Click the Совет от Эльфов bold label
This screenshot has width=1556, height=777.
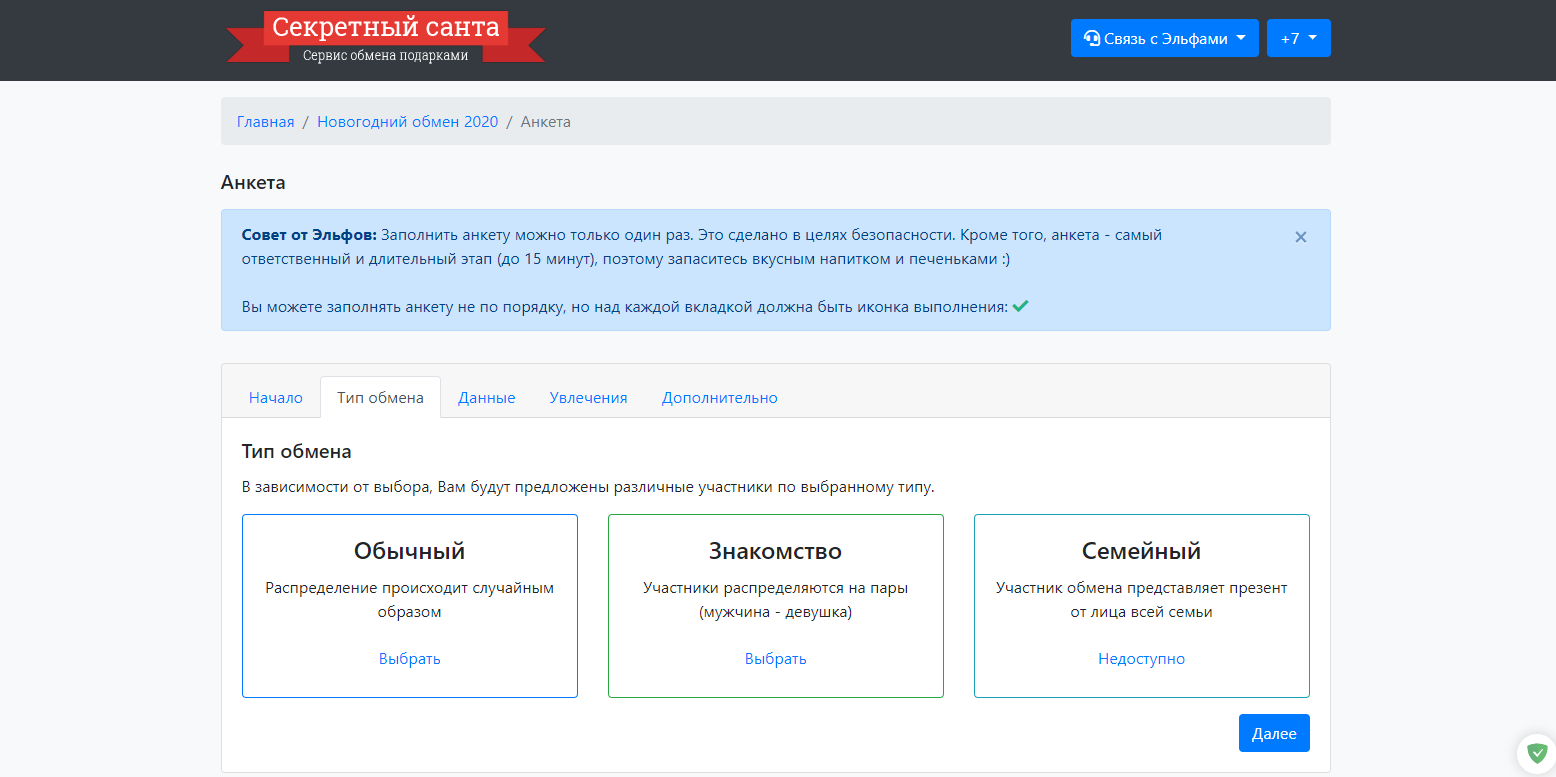click(x=309, y=235)
